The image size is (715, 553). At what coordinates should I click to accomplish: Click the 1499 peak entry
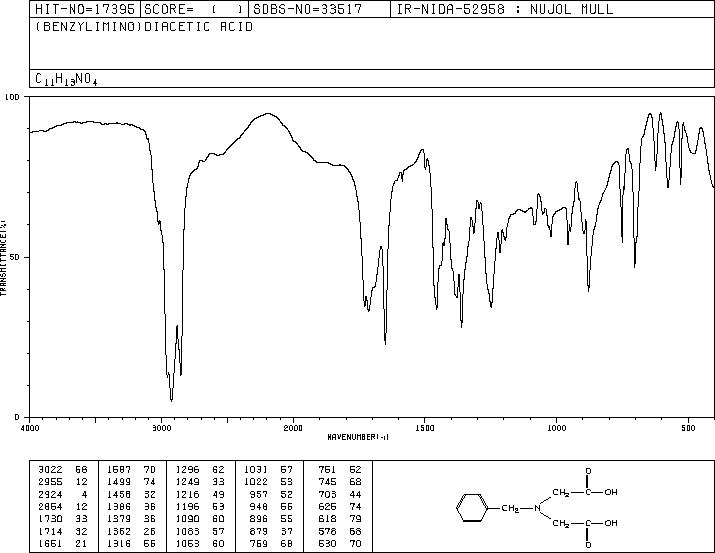pos(131,482)
